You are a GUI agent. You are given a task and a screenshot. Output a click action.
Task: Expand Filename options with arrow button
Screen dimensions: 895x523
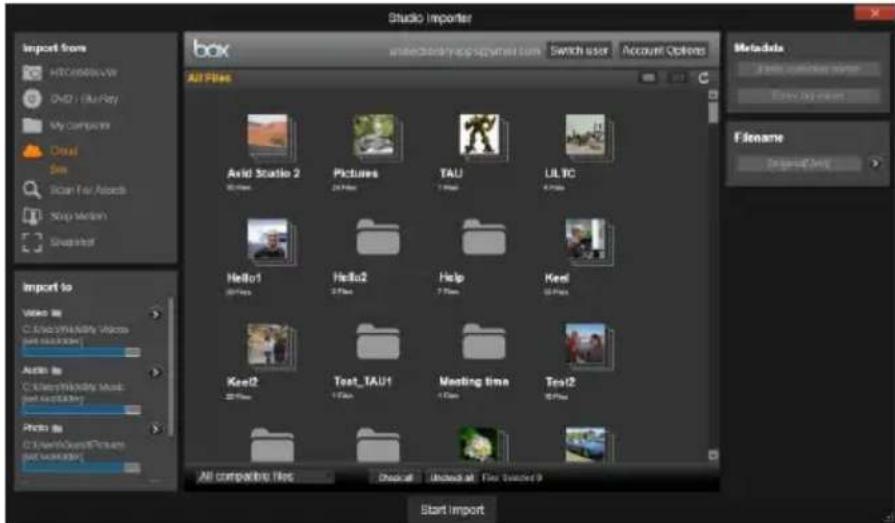(875, 163)
